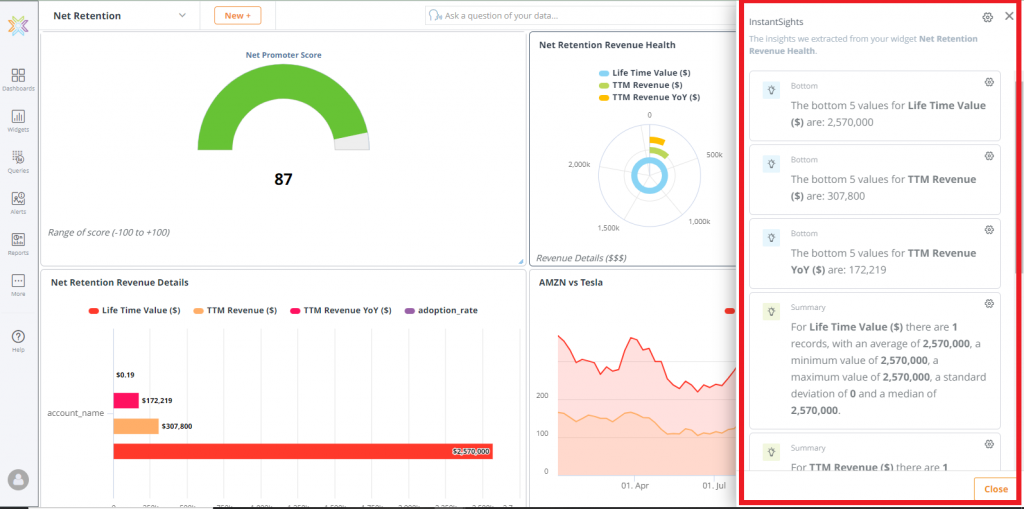Toggle Life Time Value legend in radial chart

pyautogui.click(x=644, y=73)
